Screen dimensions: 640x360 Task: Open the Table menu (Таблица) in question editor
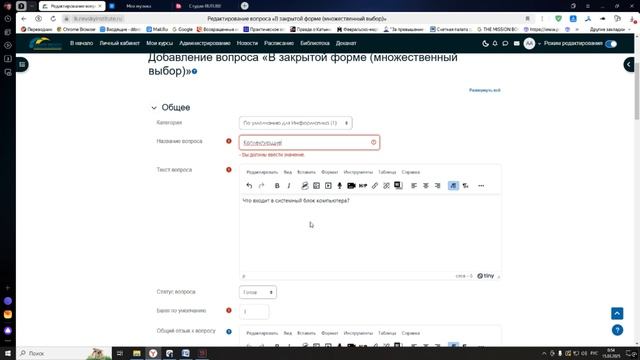click(387, 172)
